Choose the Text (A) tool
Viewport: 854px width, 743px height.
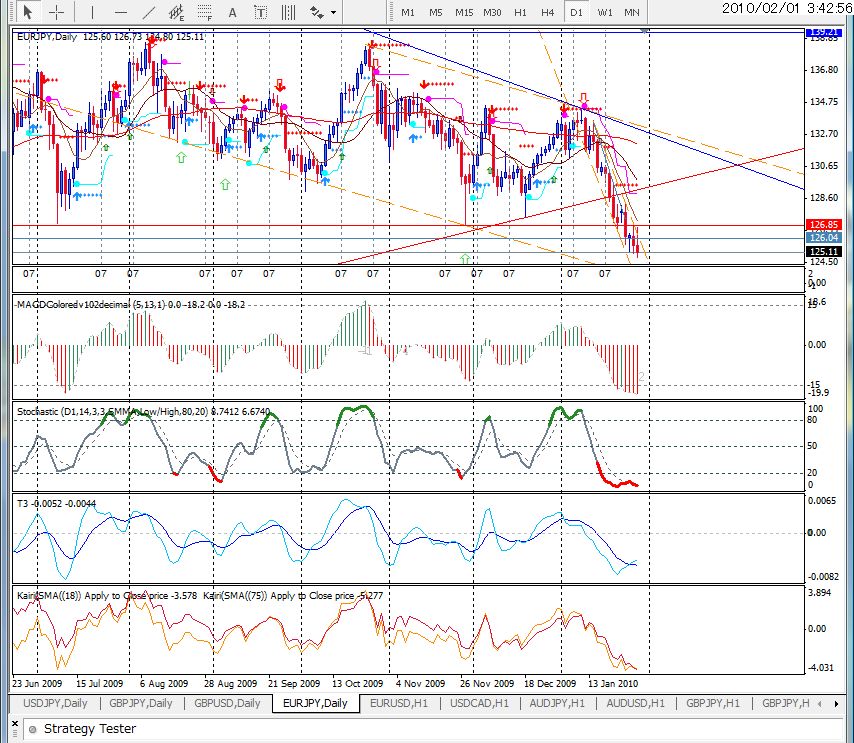[233, 12]
